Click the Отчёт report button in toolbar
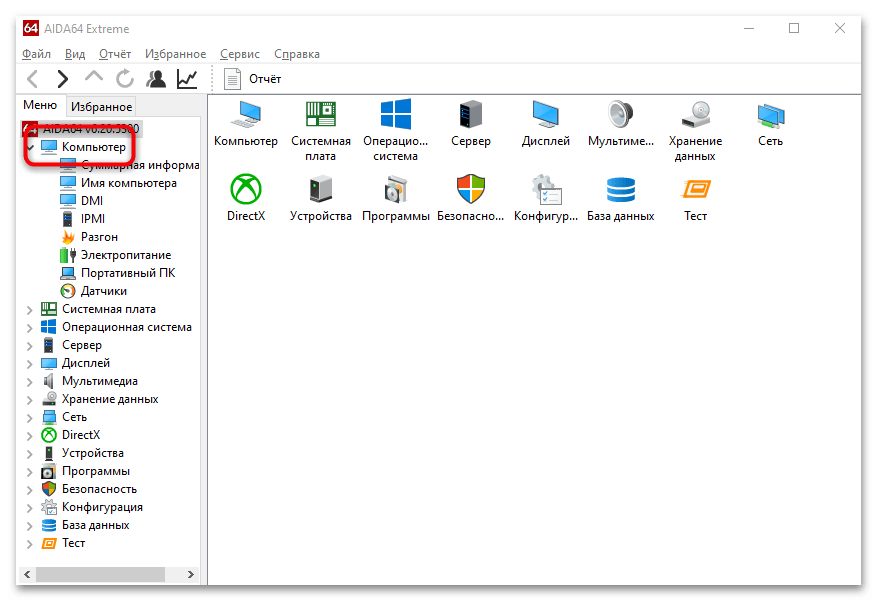 (x=252, y=79)
